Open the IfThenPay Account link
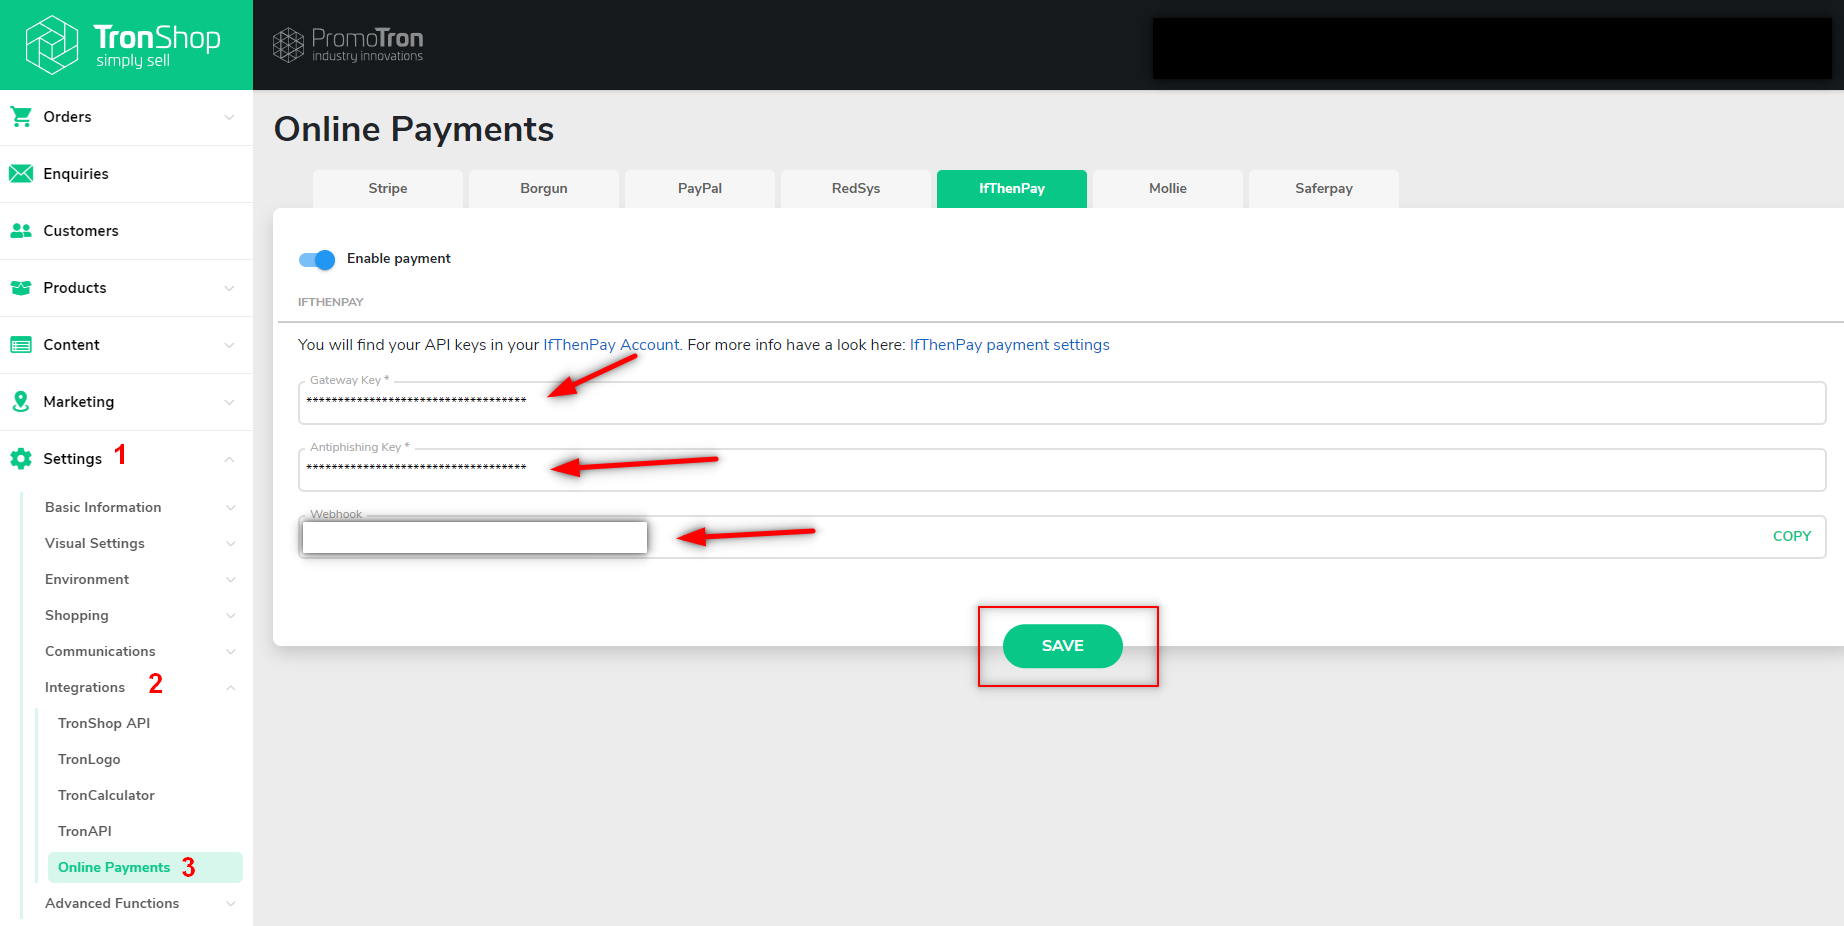Screen dimensions: 1844x926 click(x=611, y=345)
